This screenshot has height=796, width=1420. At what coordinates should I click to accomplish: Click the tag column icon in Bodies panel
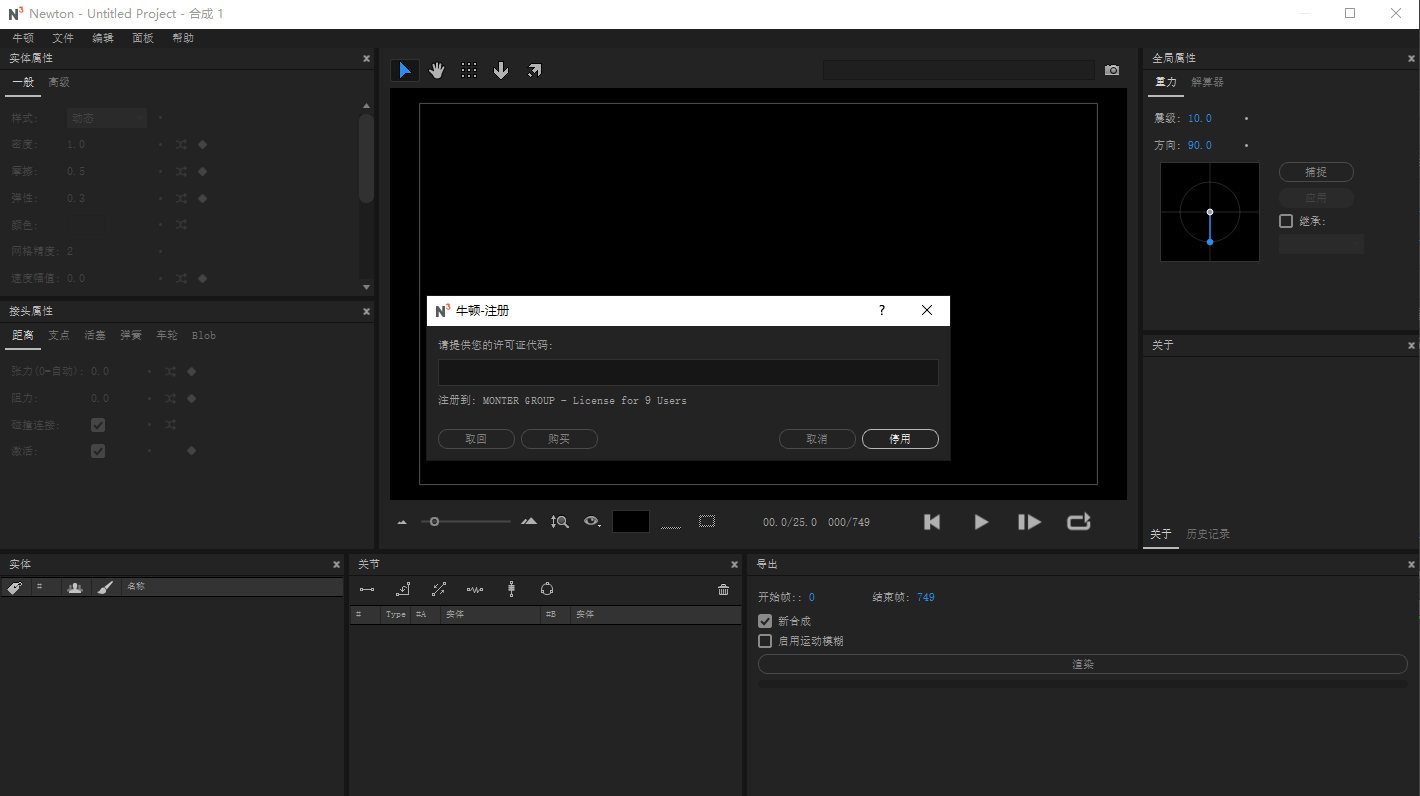click(x=15, y=588)
